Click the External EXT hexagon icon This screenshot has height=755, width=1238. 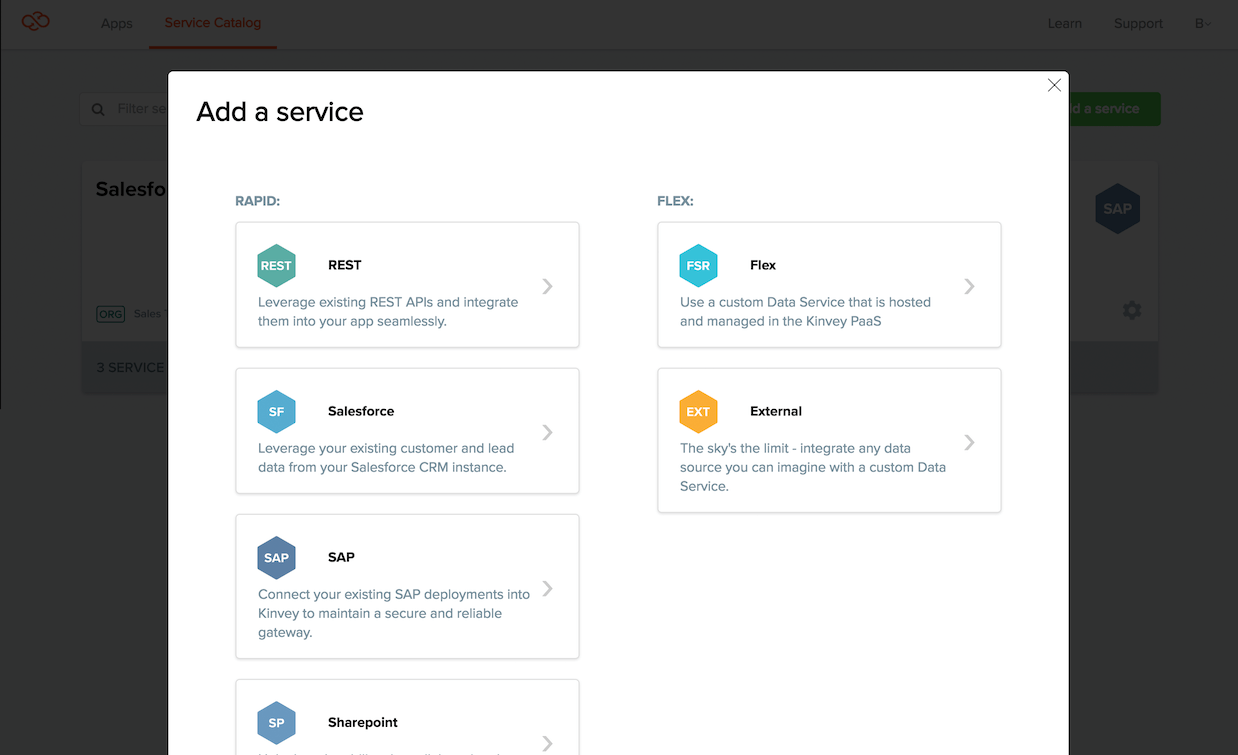pyautogui.click(x=698, y=412)
